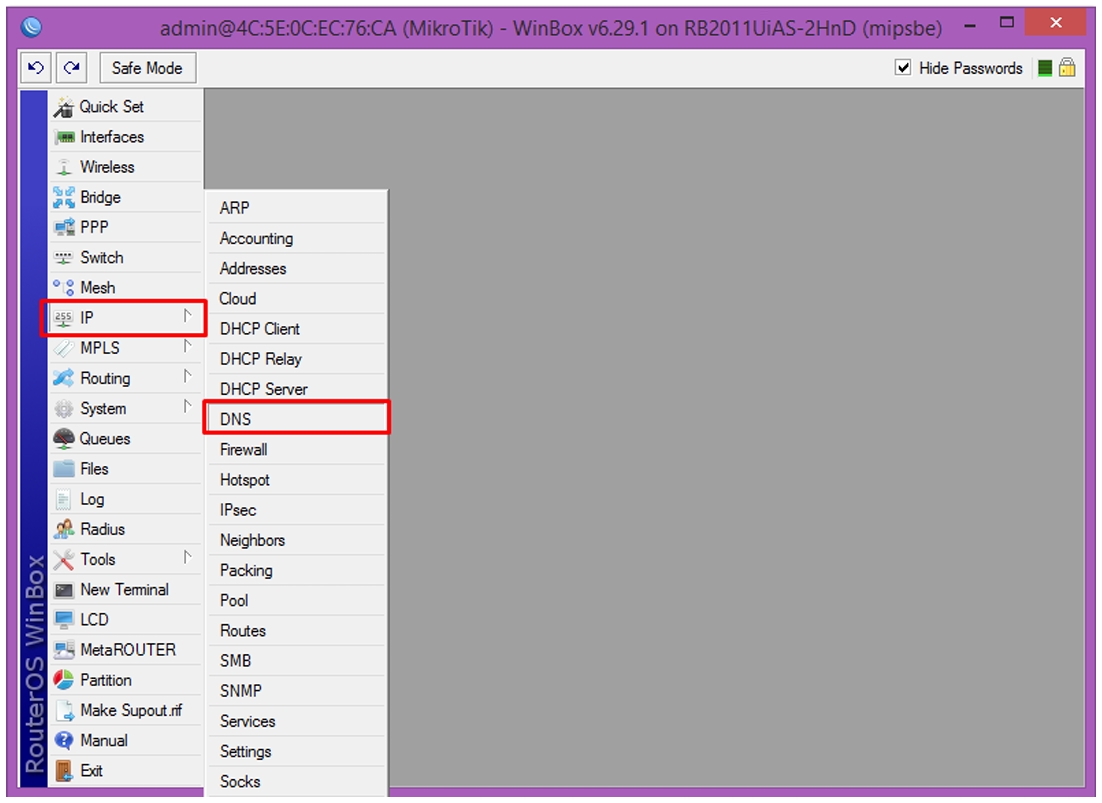1102x803 pixels.
Task: Click the PPP icon
Action: (x=64, y=228)
